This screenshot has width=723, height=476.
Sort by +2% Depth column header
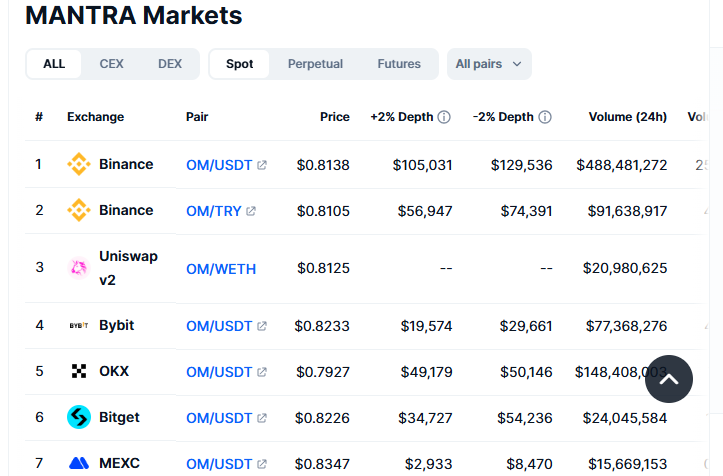pyautogui.click(x=402, y=117)
